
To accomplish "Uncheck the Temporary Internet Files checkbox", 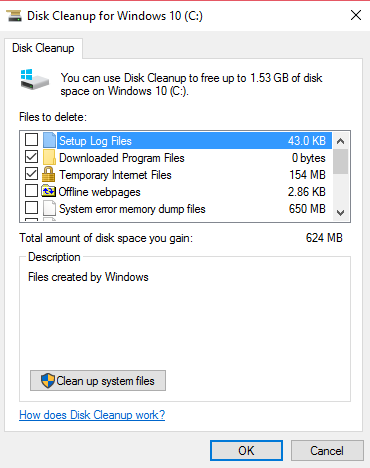I will [32, 174].
